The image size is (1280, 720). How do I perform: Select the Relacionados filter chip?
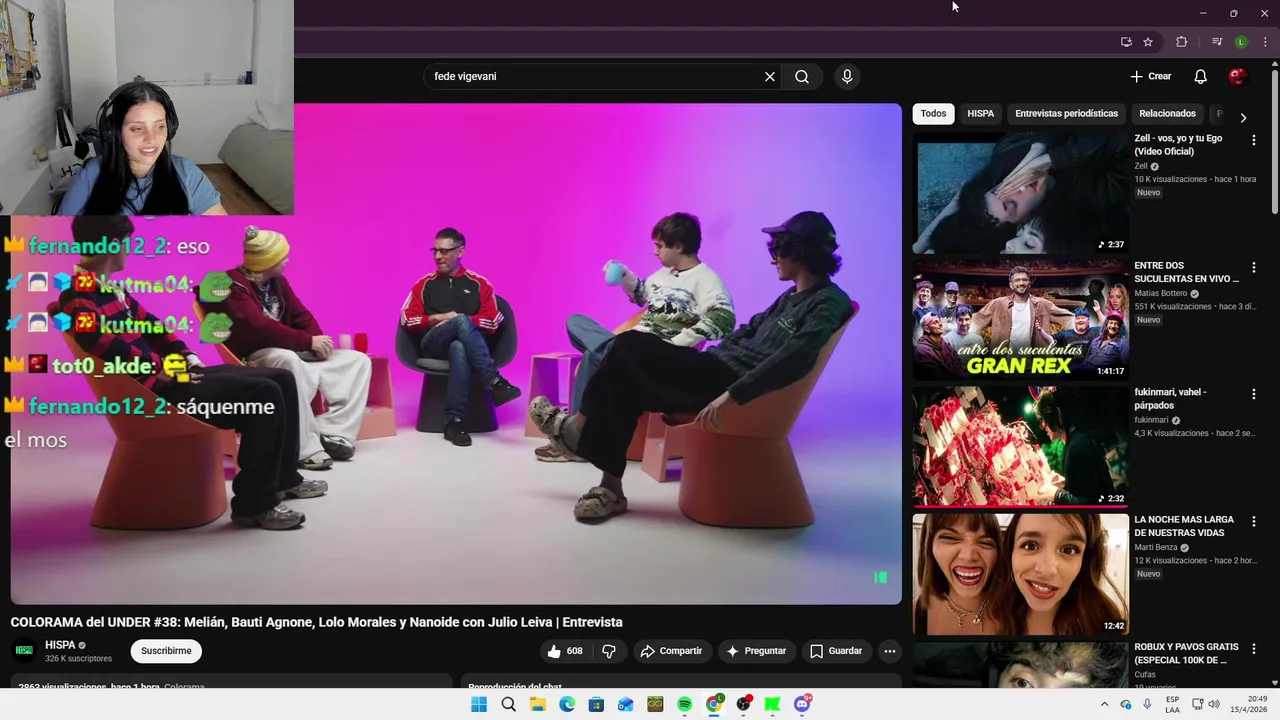pyautogui.click(x=1167, y=114)
